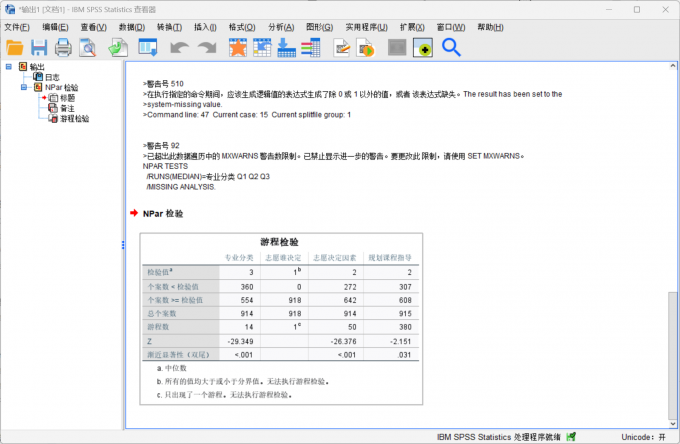The width and height of the screenshot is (680, 444).
Task: Click the 规划课程指导 column header
Action: pos(390,258)
